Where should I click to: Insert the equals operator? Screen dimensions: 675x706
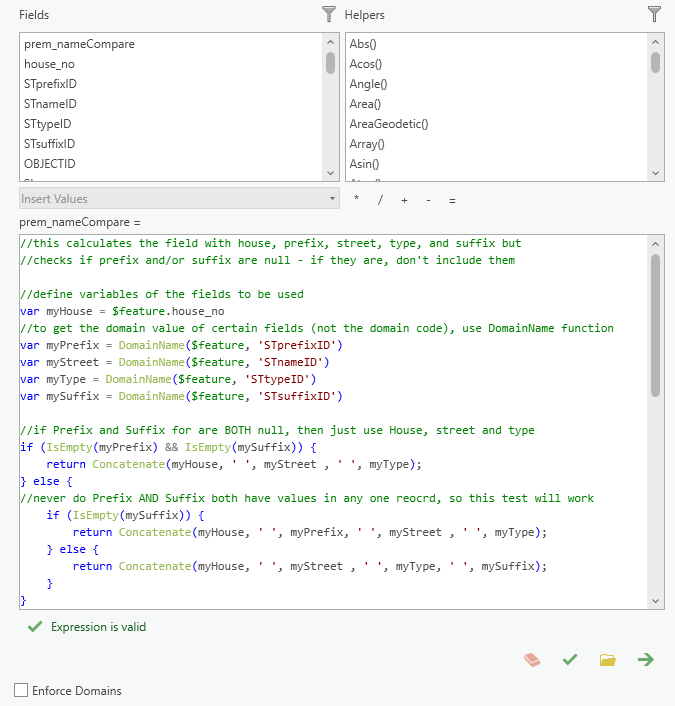pyautogui.click(x=452, y=200)
